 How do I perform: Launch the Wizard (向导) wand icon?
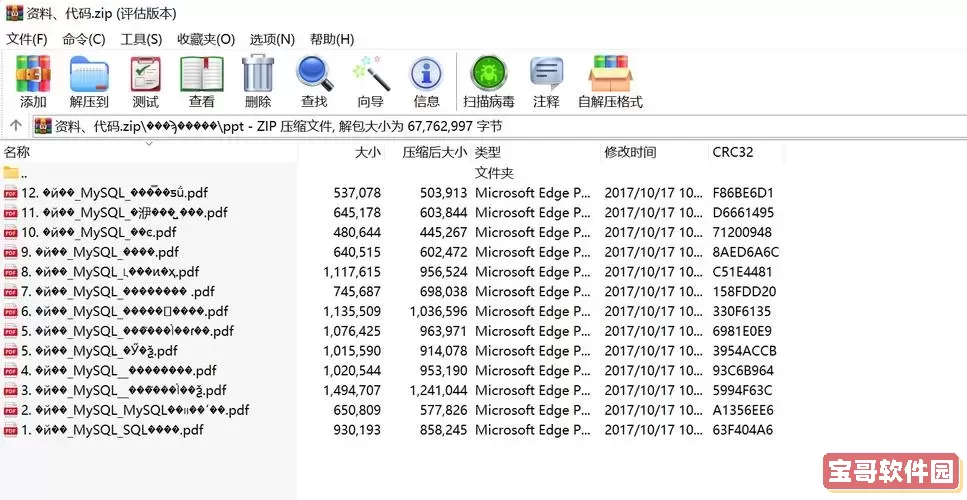click(371, 81)
